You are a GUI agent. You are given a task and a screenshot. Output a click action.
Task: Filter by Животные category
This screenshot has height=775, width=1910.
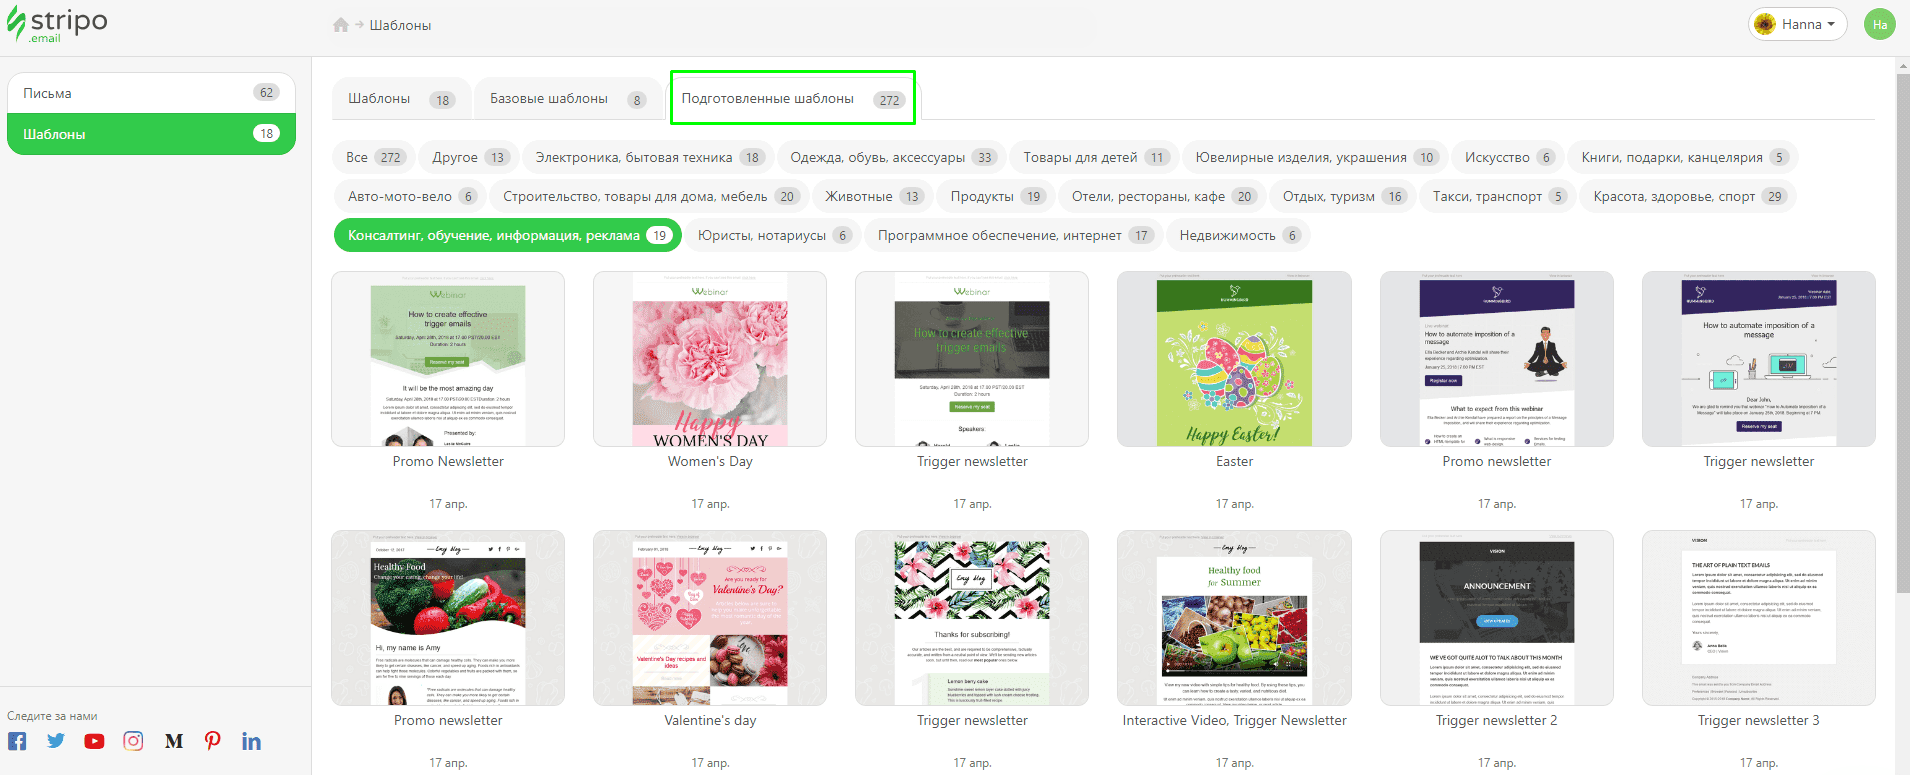[871, 196]
